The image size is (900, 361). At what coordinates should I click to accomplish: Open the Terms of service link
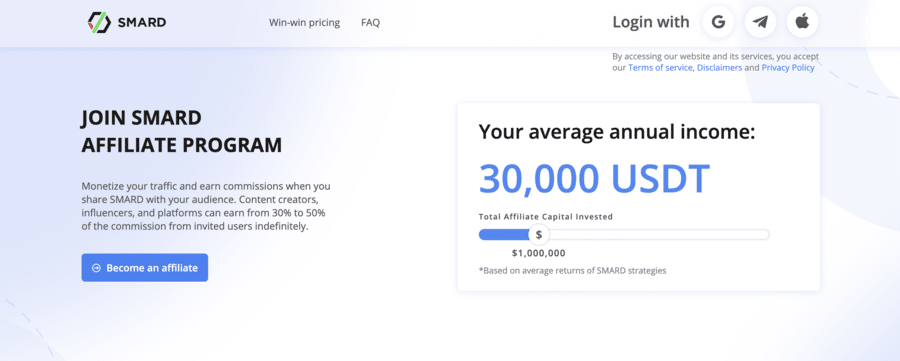[660, 68]
